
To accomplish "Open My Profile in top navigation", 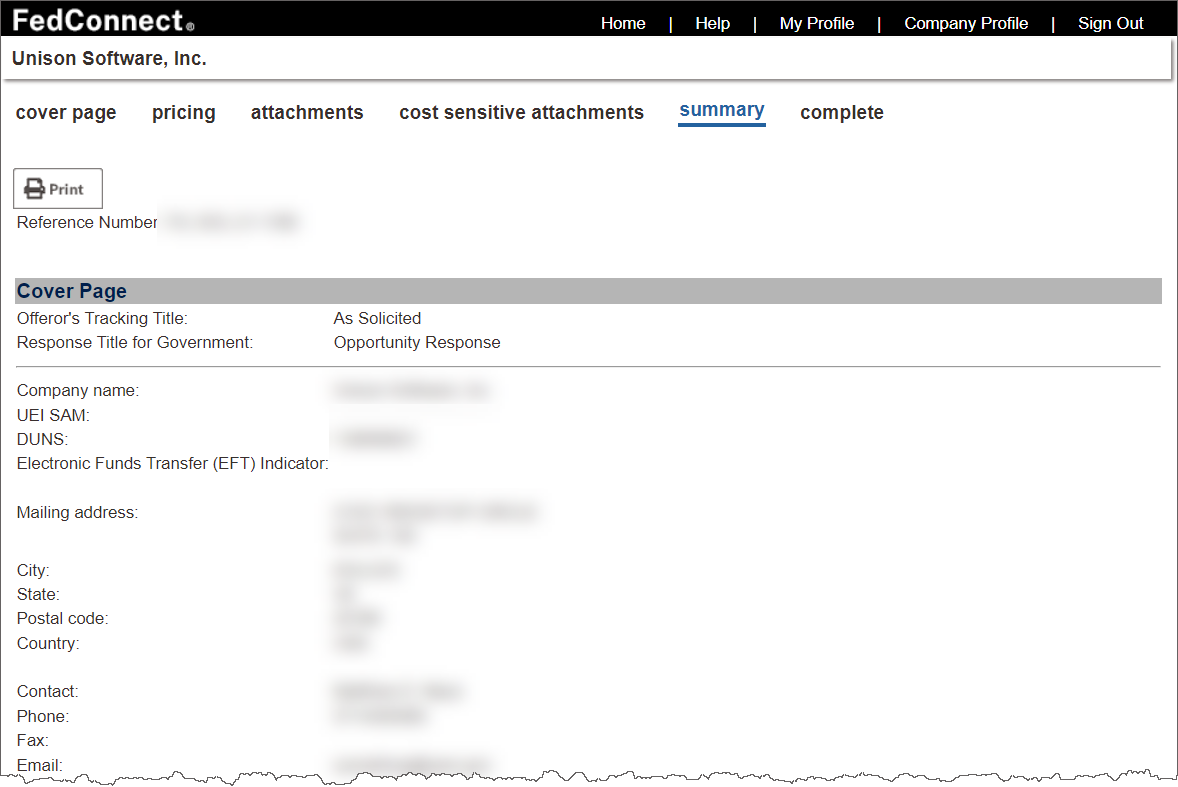I will pos(816,23).
